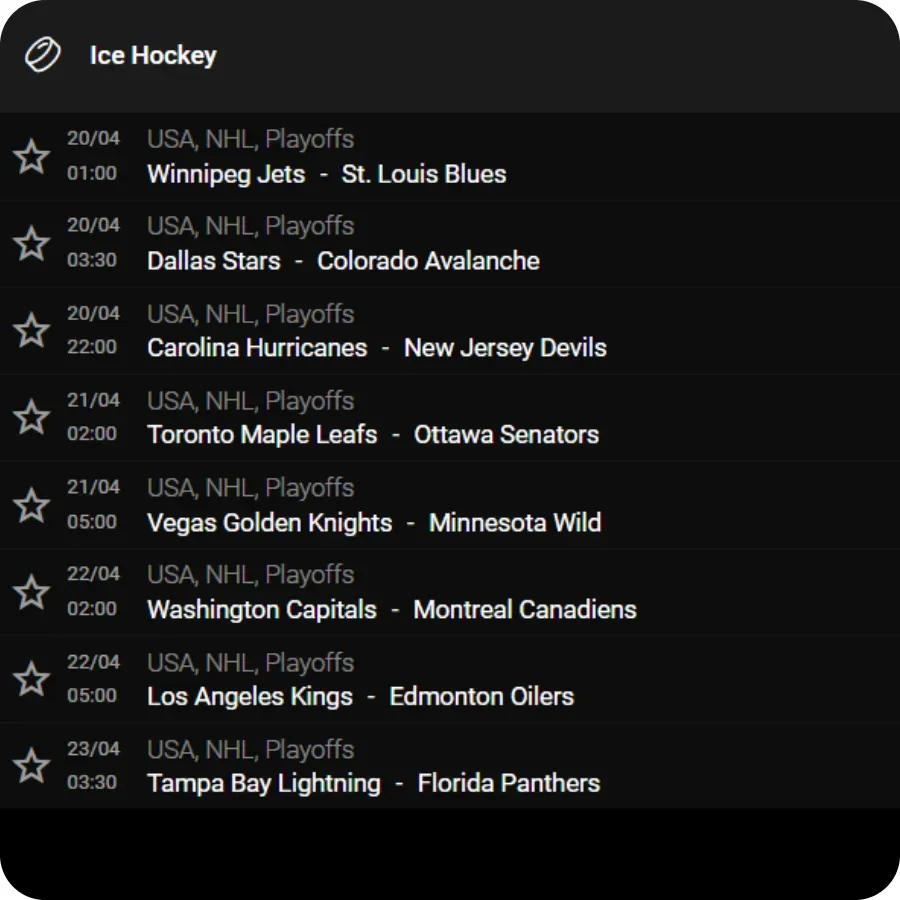Image resolution: width=900 pixels, height=900 pixels.
Task: Open Tampa Bay Lightning - Florida Panthers match
Action: [x=450, y=766]
